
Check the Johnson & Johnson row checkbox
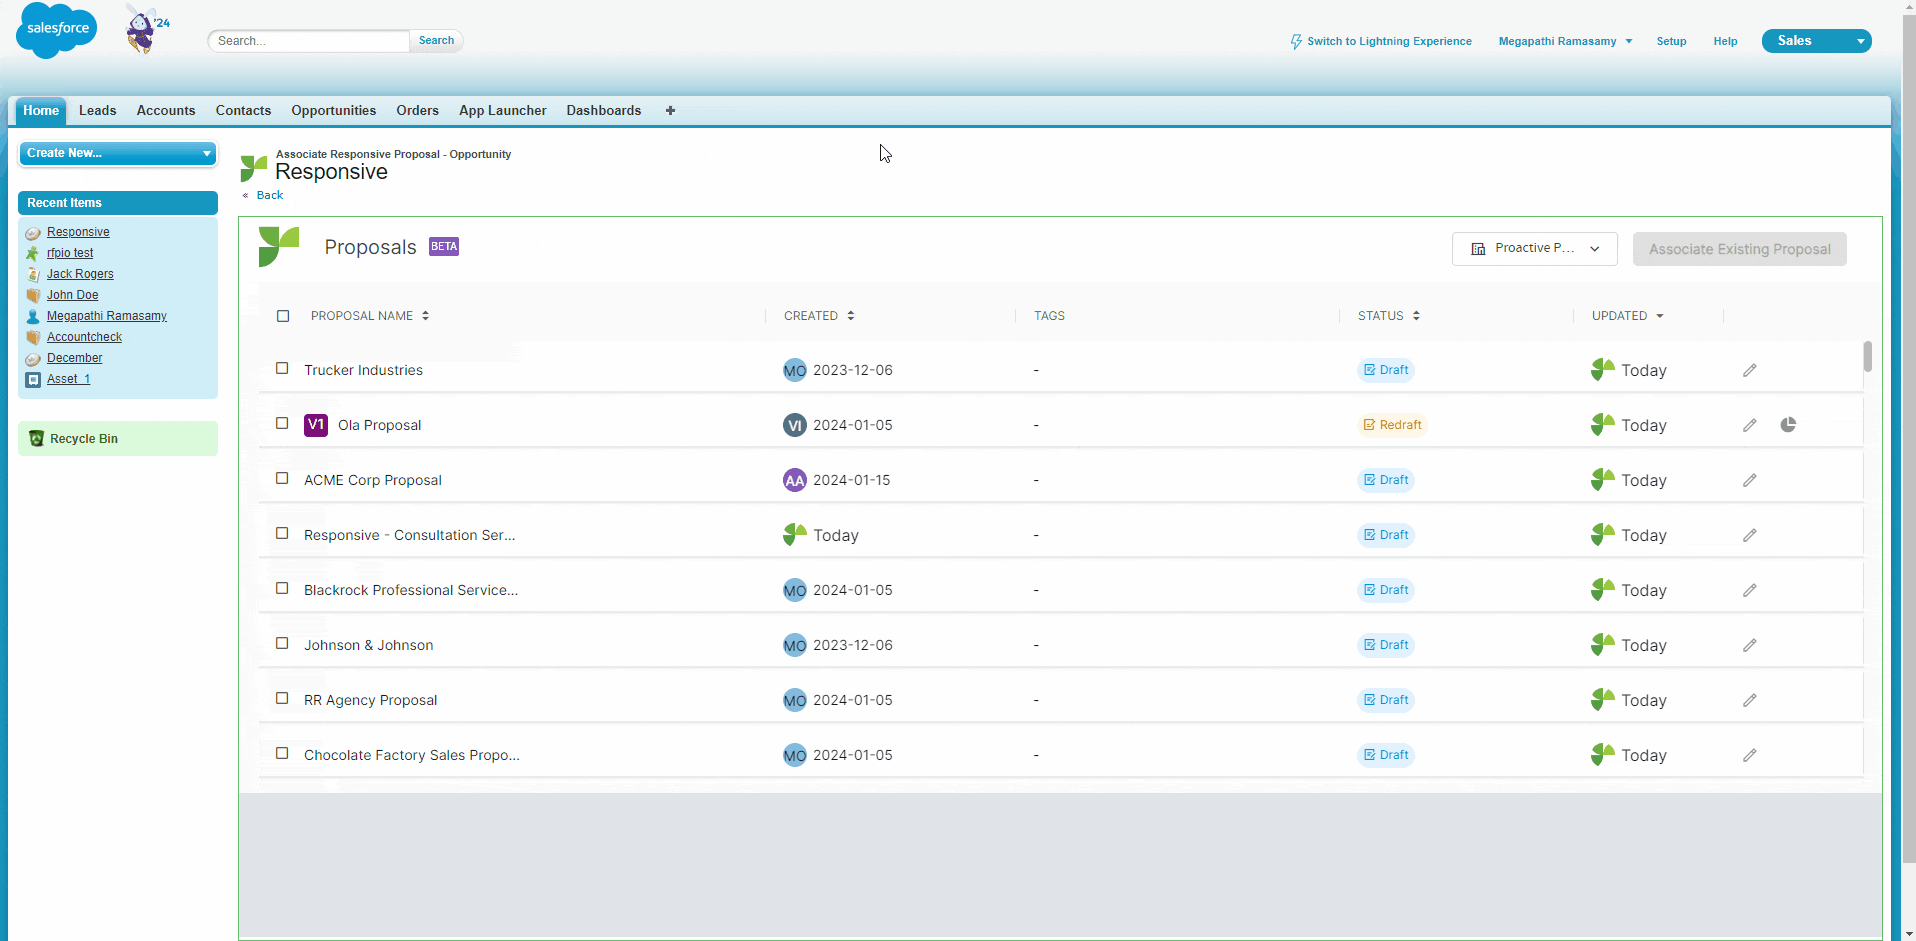(x=282, y=643)
